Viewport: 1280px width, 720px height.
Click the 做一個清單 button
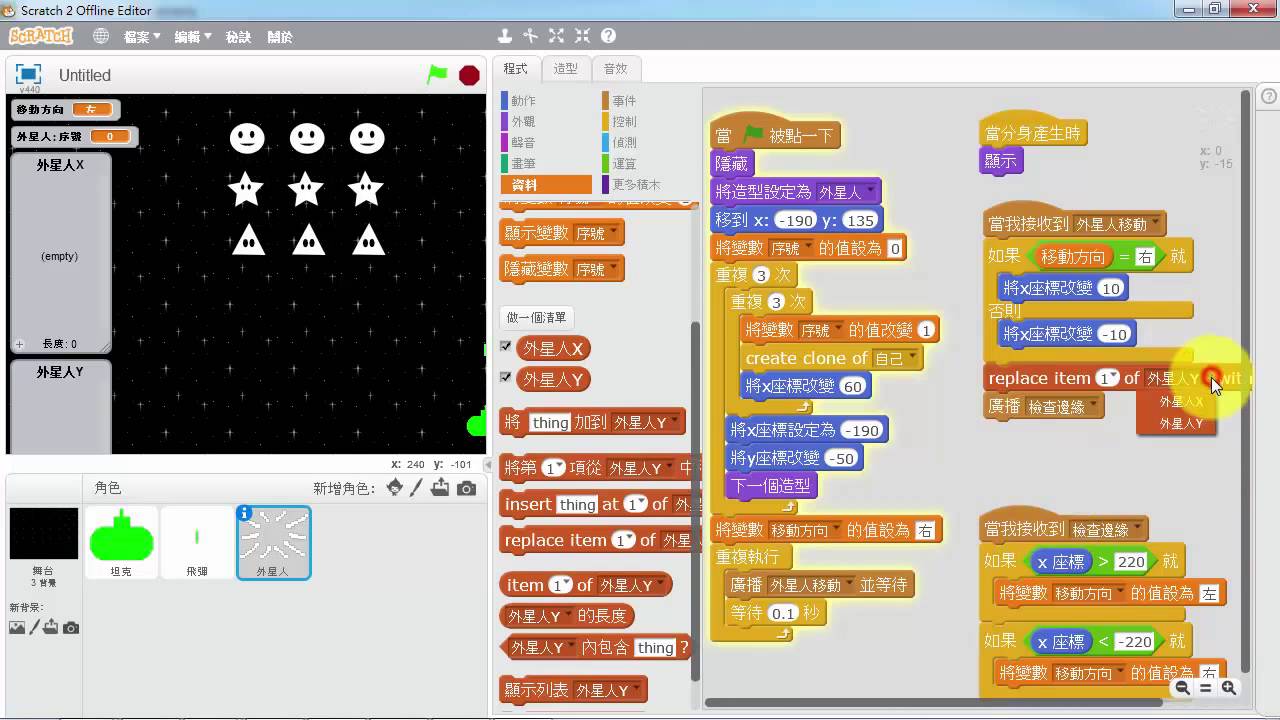tap(537, 317)
